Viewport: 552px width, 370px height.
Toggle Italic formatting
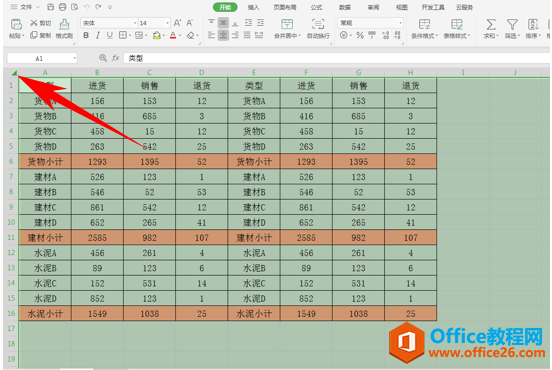tap(98, 35)
